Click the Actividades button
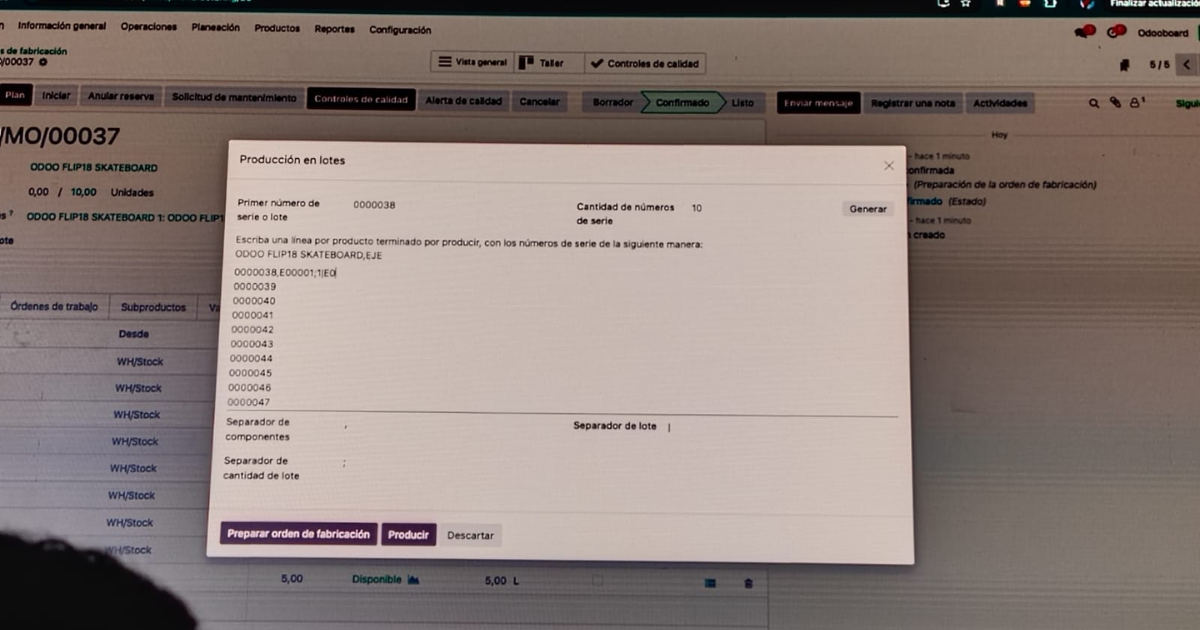The width and height of the screenshot is (1200, 630). coord(1000,103)
